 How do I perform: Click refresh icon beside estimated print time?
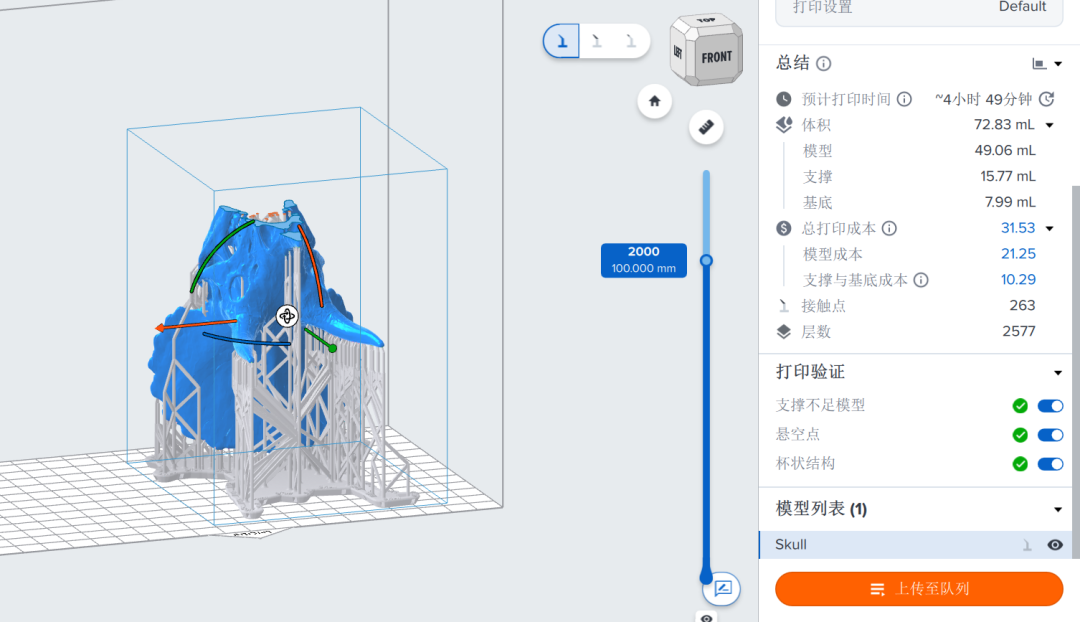(1046, 99)
